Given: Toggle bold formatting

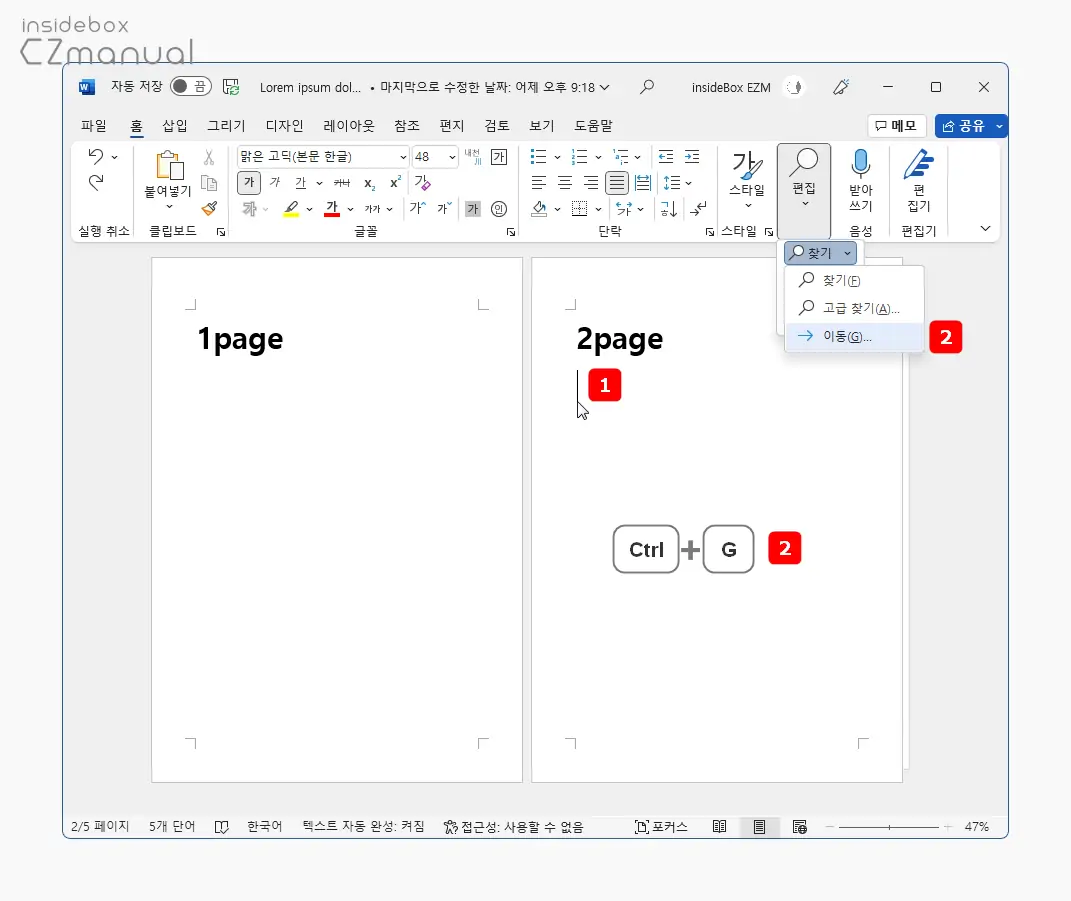Looking at the screenshot, I should click(249, 182).
